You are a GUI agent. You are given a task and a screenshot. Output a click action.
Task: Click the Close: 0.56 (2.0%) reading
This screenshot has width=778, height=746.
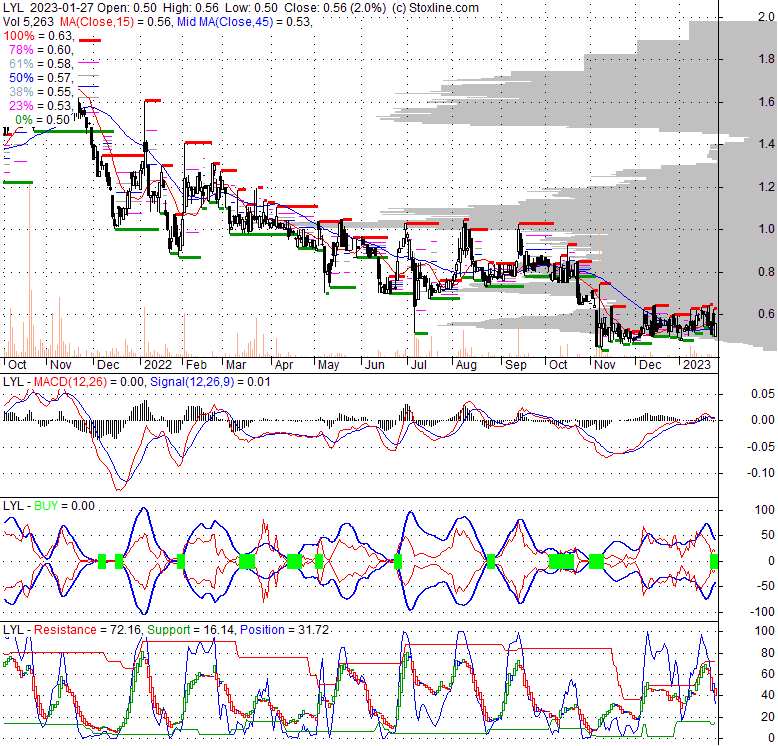click(335, 8)
